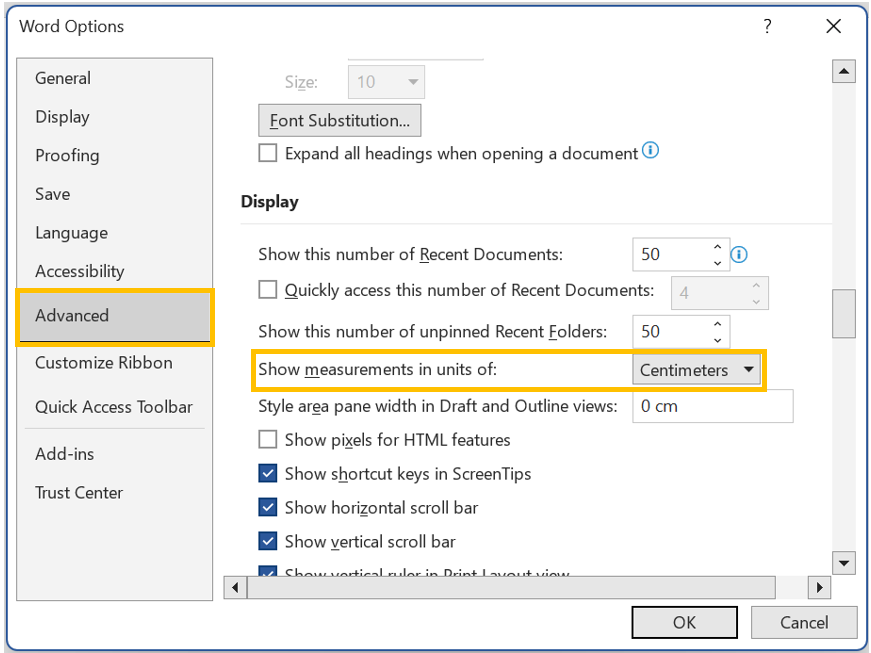Increase Recent Documents number with up arrow
871x653 pixels.
click(x=717, y=247)
